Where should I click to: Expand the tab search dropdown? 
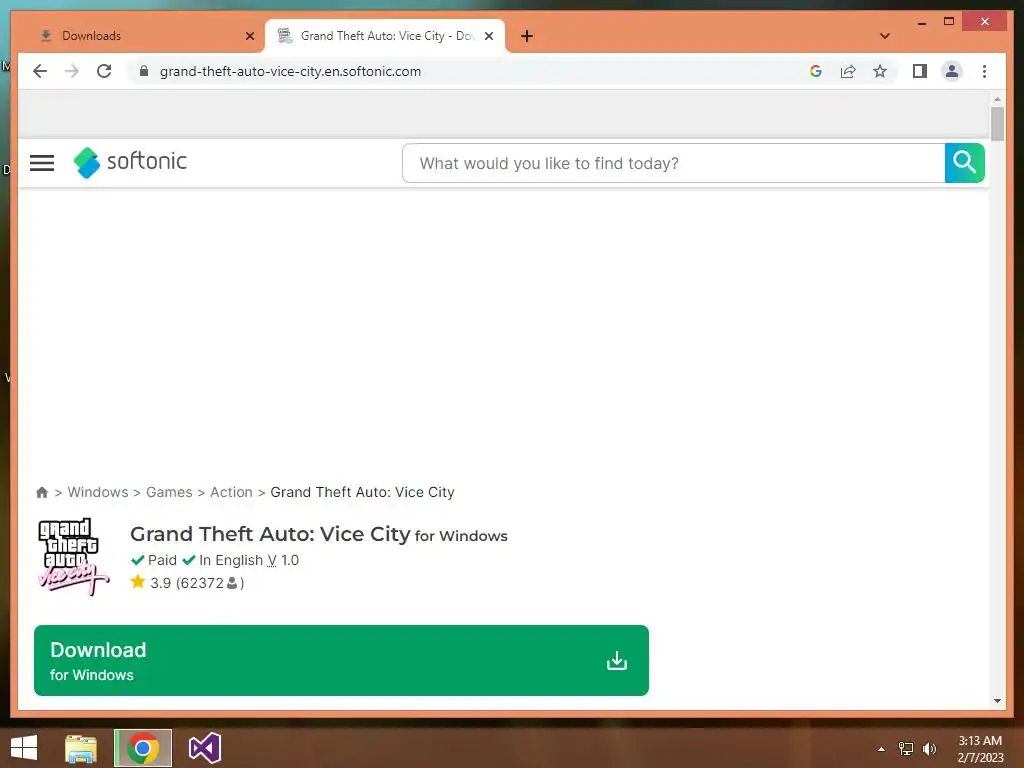point(885,36)
